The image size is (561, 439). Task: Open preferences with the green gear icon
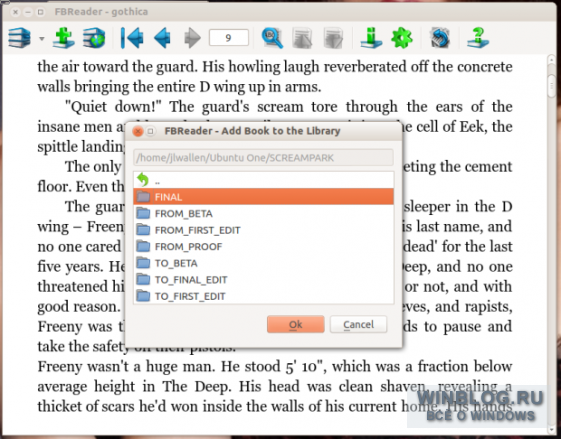402,38
